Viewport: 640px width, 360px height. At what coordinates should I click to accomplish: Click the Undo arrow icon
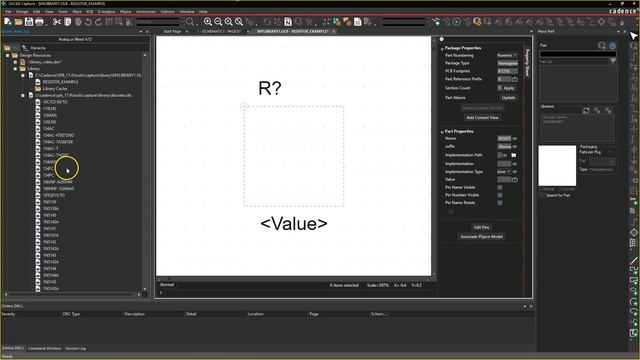click(88, 22)
